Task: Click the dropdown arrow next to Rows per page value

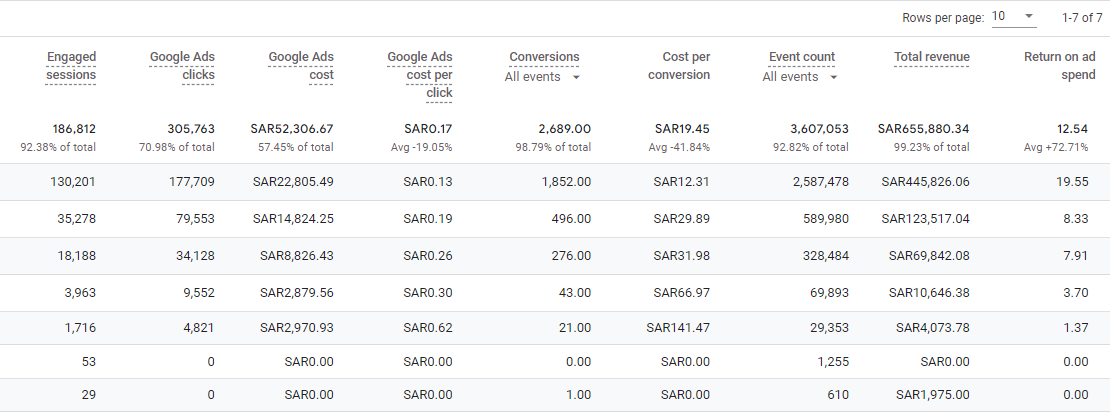Action: click(x=1029, y=17)
